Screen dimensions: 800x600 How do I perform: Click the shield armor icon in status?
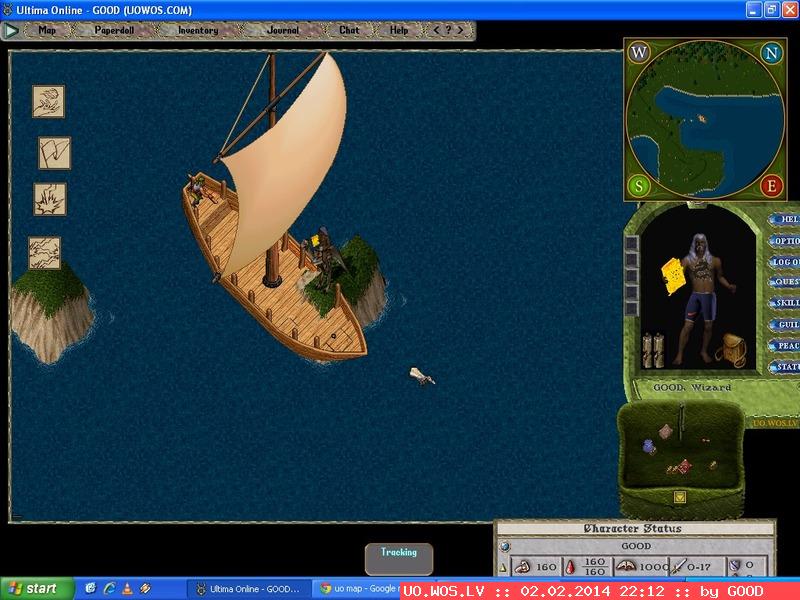[735, 566]
